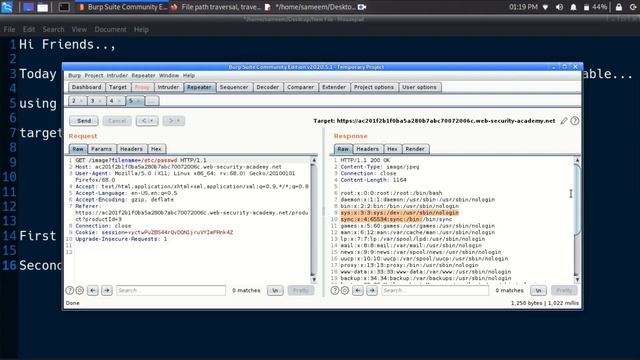Switch to the Sequencer tab

(234, 87)
